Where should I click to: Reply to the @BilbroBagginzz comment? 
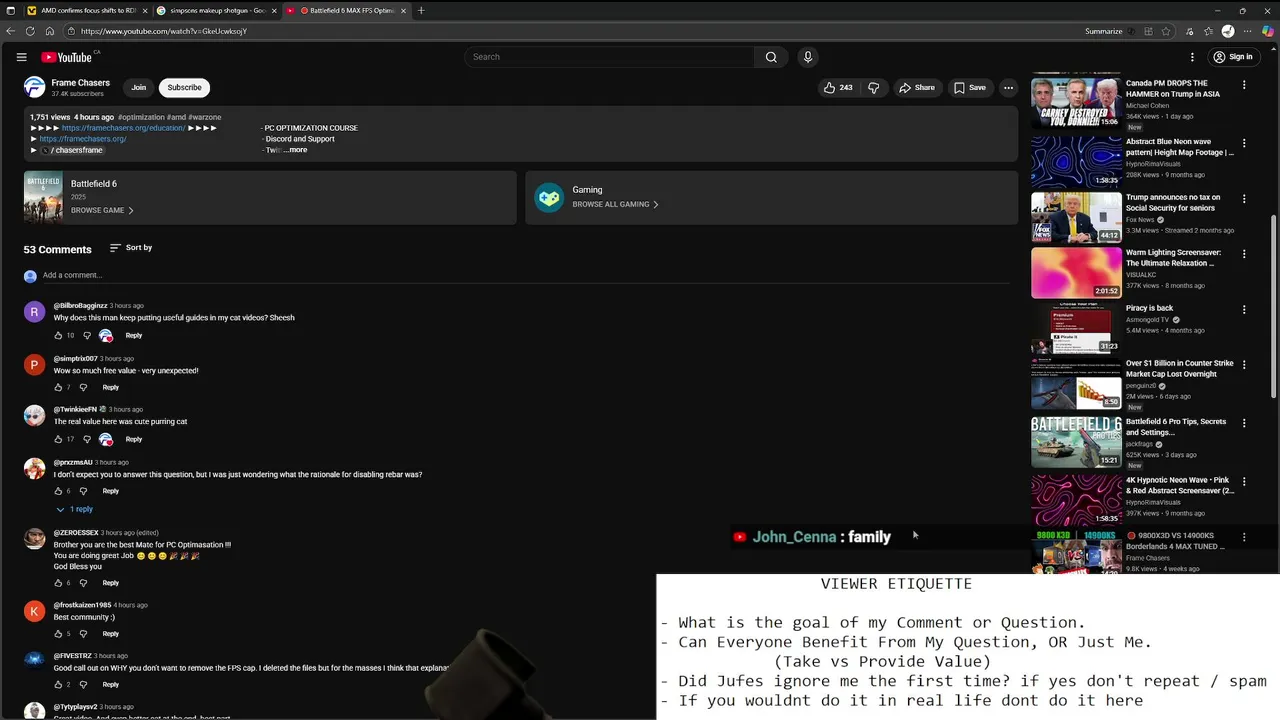pos(134,335)
